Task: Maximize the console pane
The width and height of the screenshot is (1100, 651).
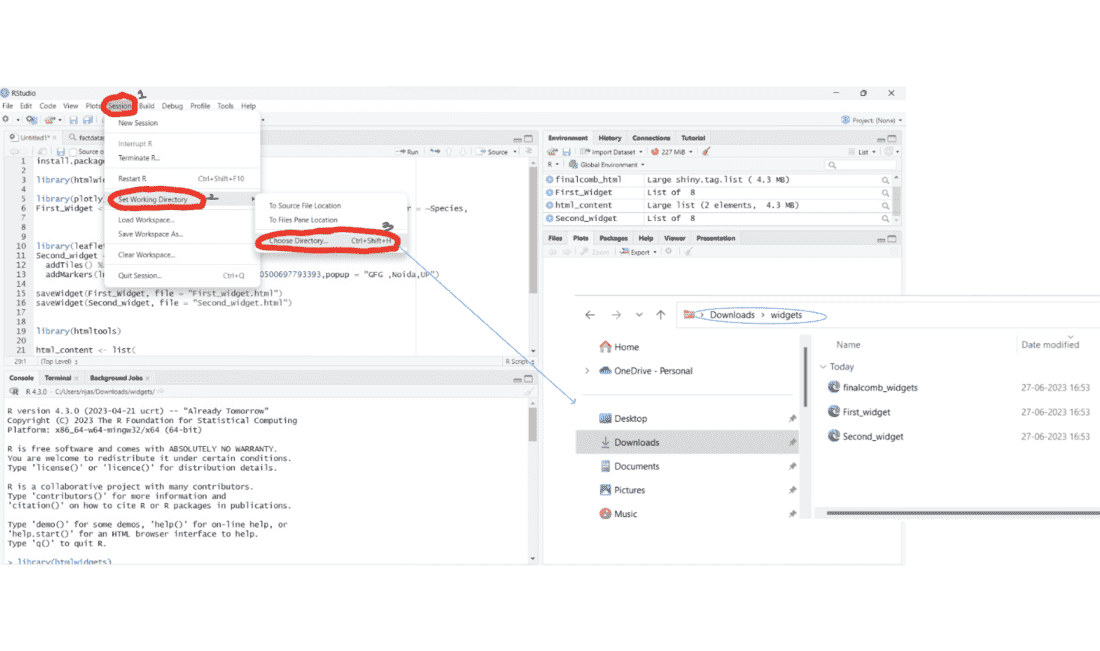Action: [528, 379]
